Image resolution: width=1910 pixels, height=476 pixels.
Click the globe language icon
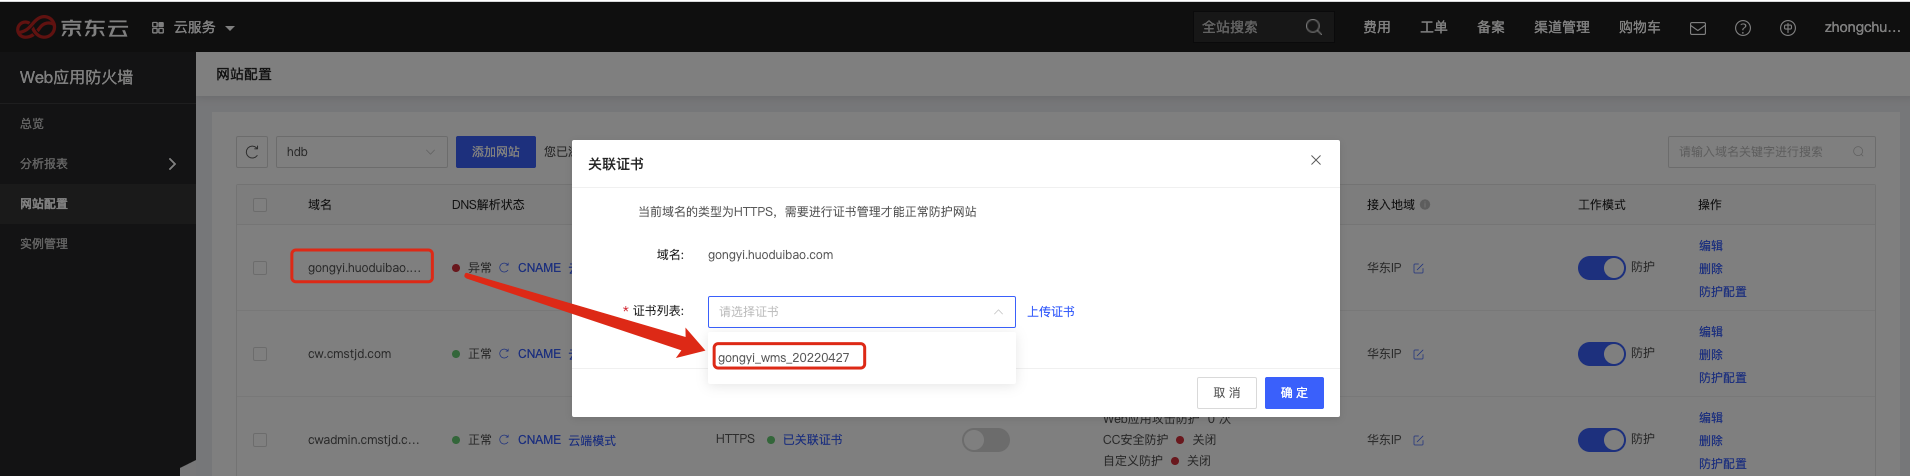pos(1788,28)
